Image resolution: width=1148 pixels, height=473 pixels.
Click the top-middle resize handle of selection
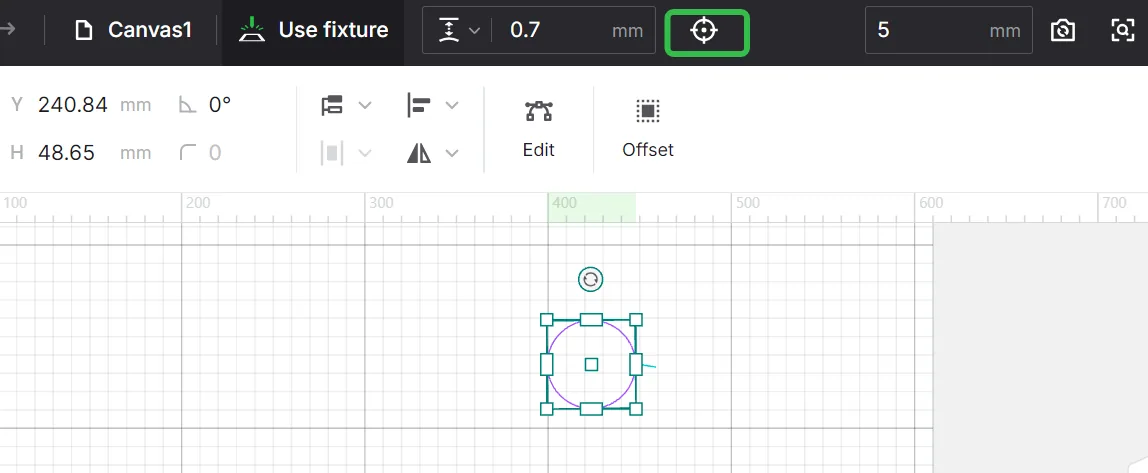[592, 319]
